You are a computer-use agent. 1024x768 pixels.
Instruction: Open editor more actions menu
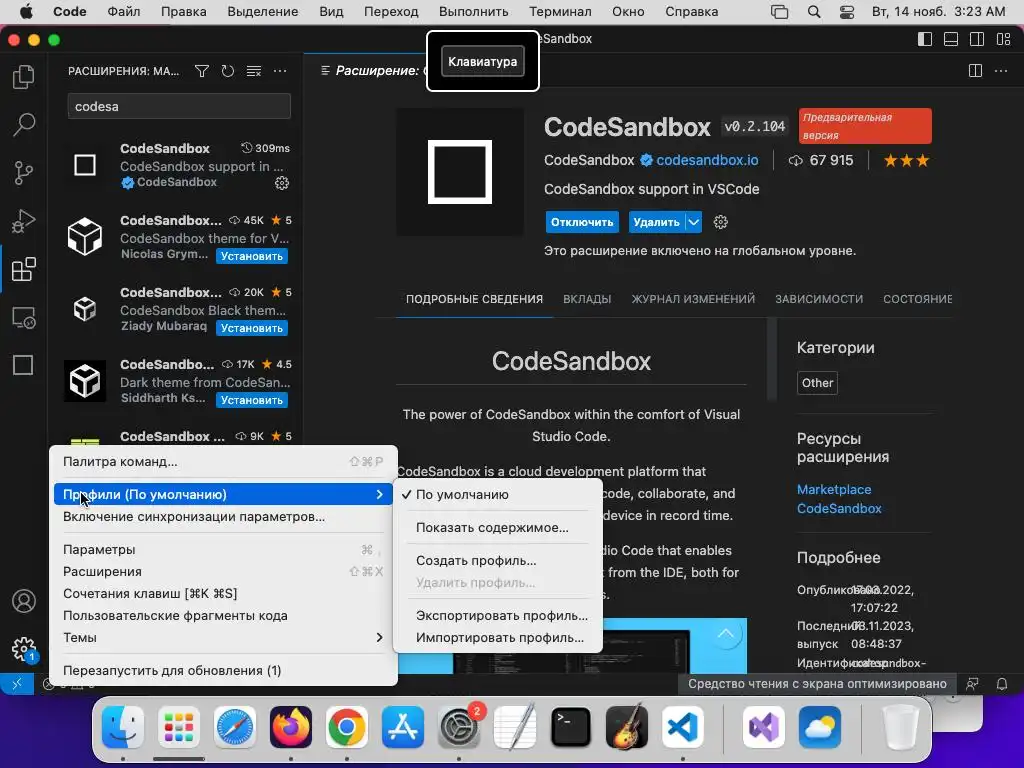click(1000, 71)
